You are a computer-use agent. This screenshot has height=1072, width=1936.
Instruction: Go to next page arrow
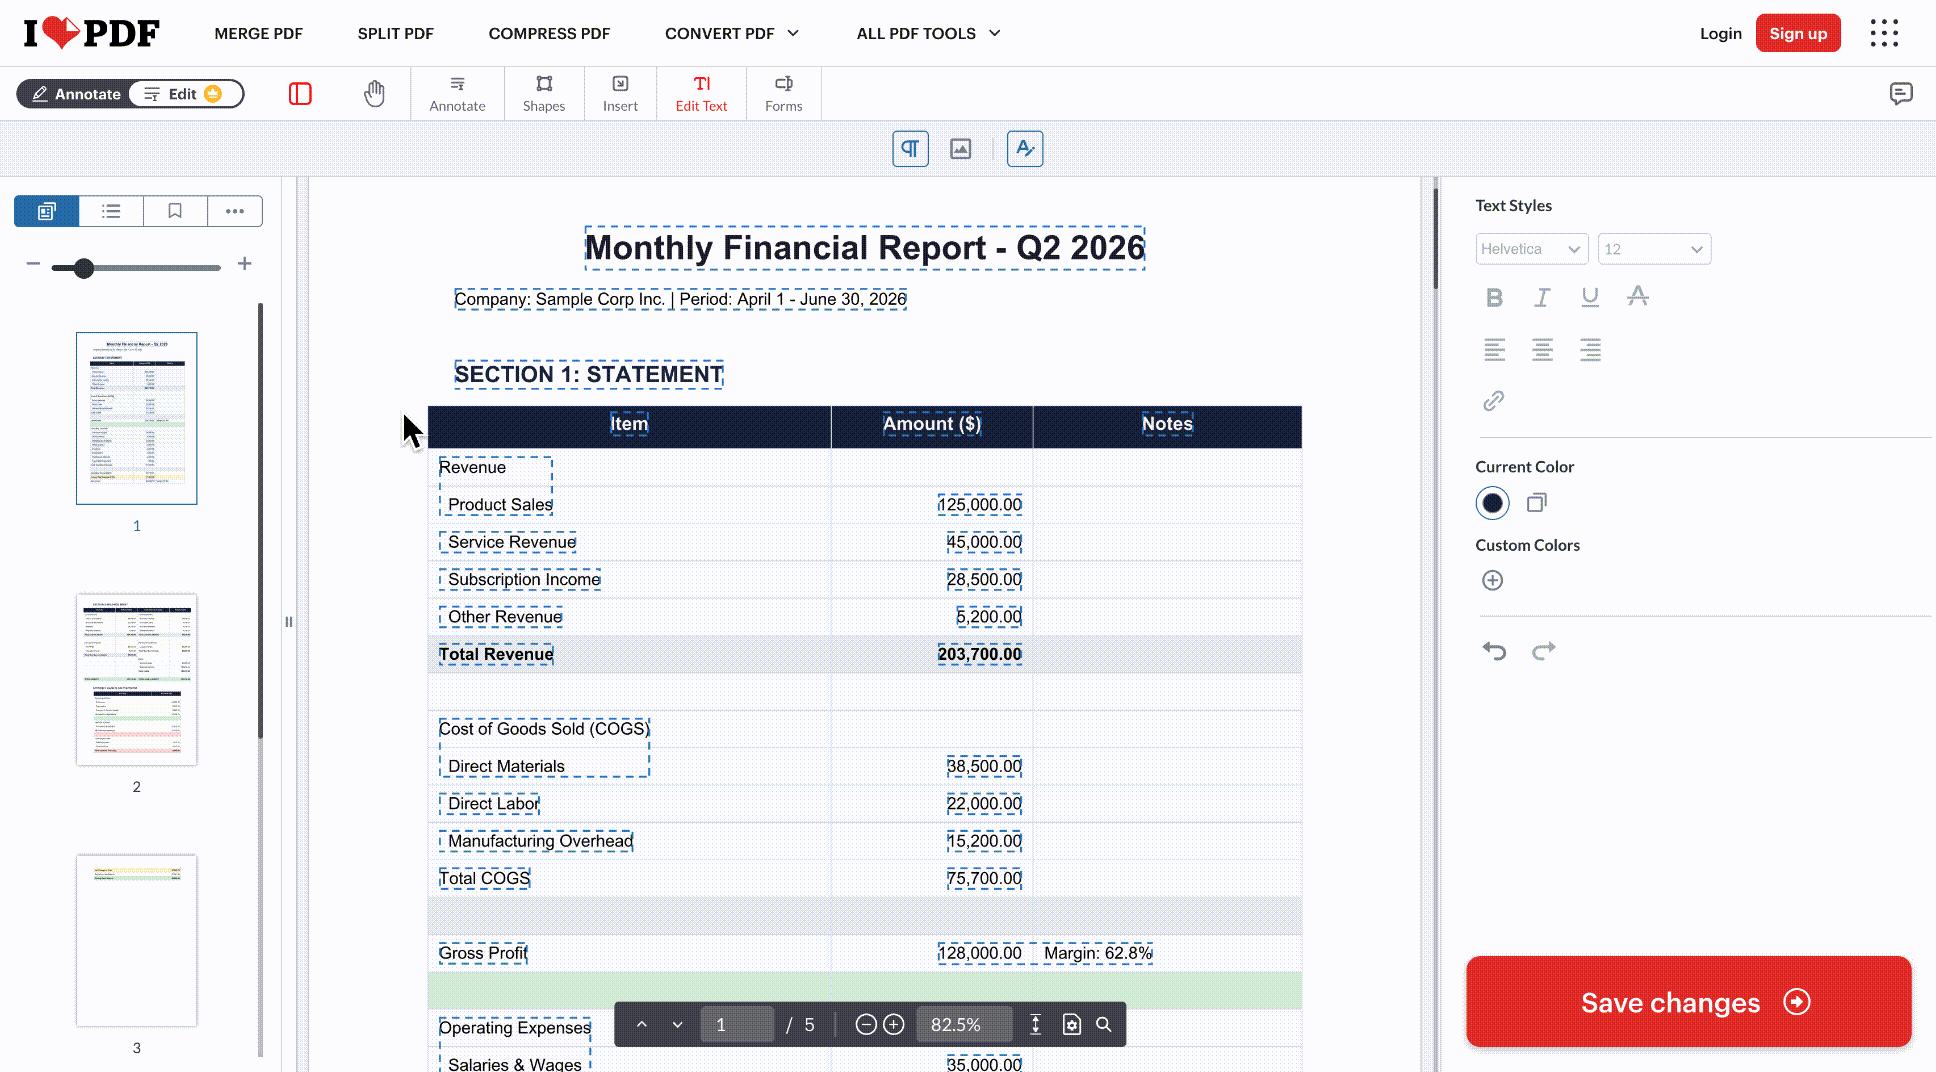click(x=677, y=1025)
